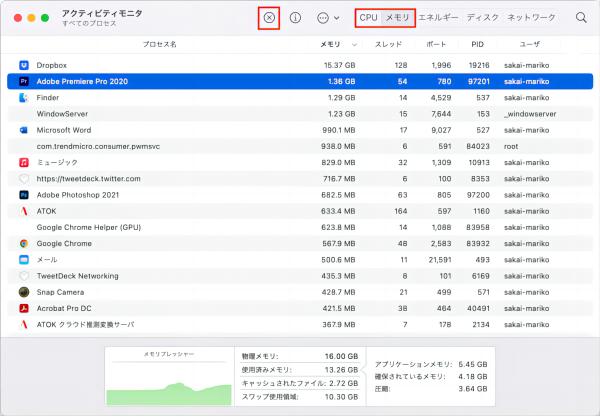This screenshot has height=416, width=600.
Task: Click the red ATOK icon
Action: (24, 211)
